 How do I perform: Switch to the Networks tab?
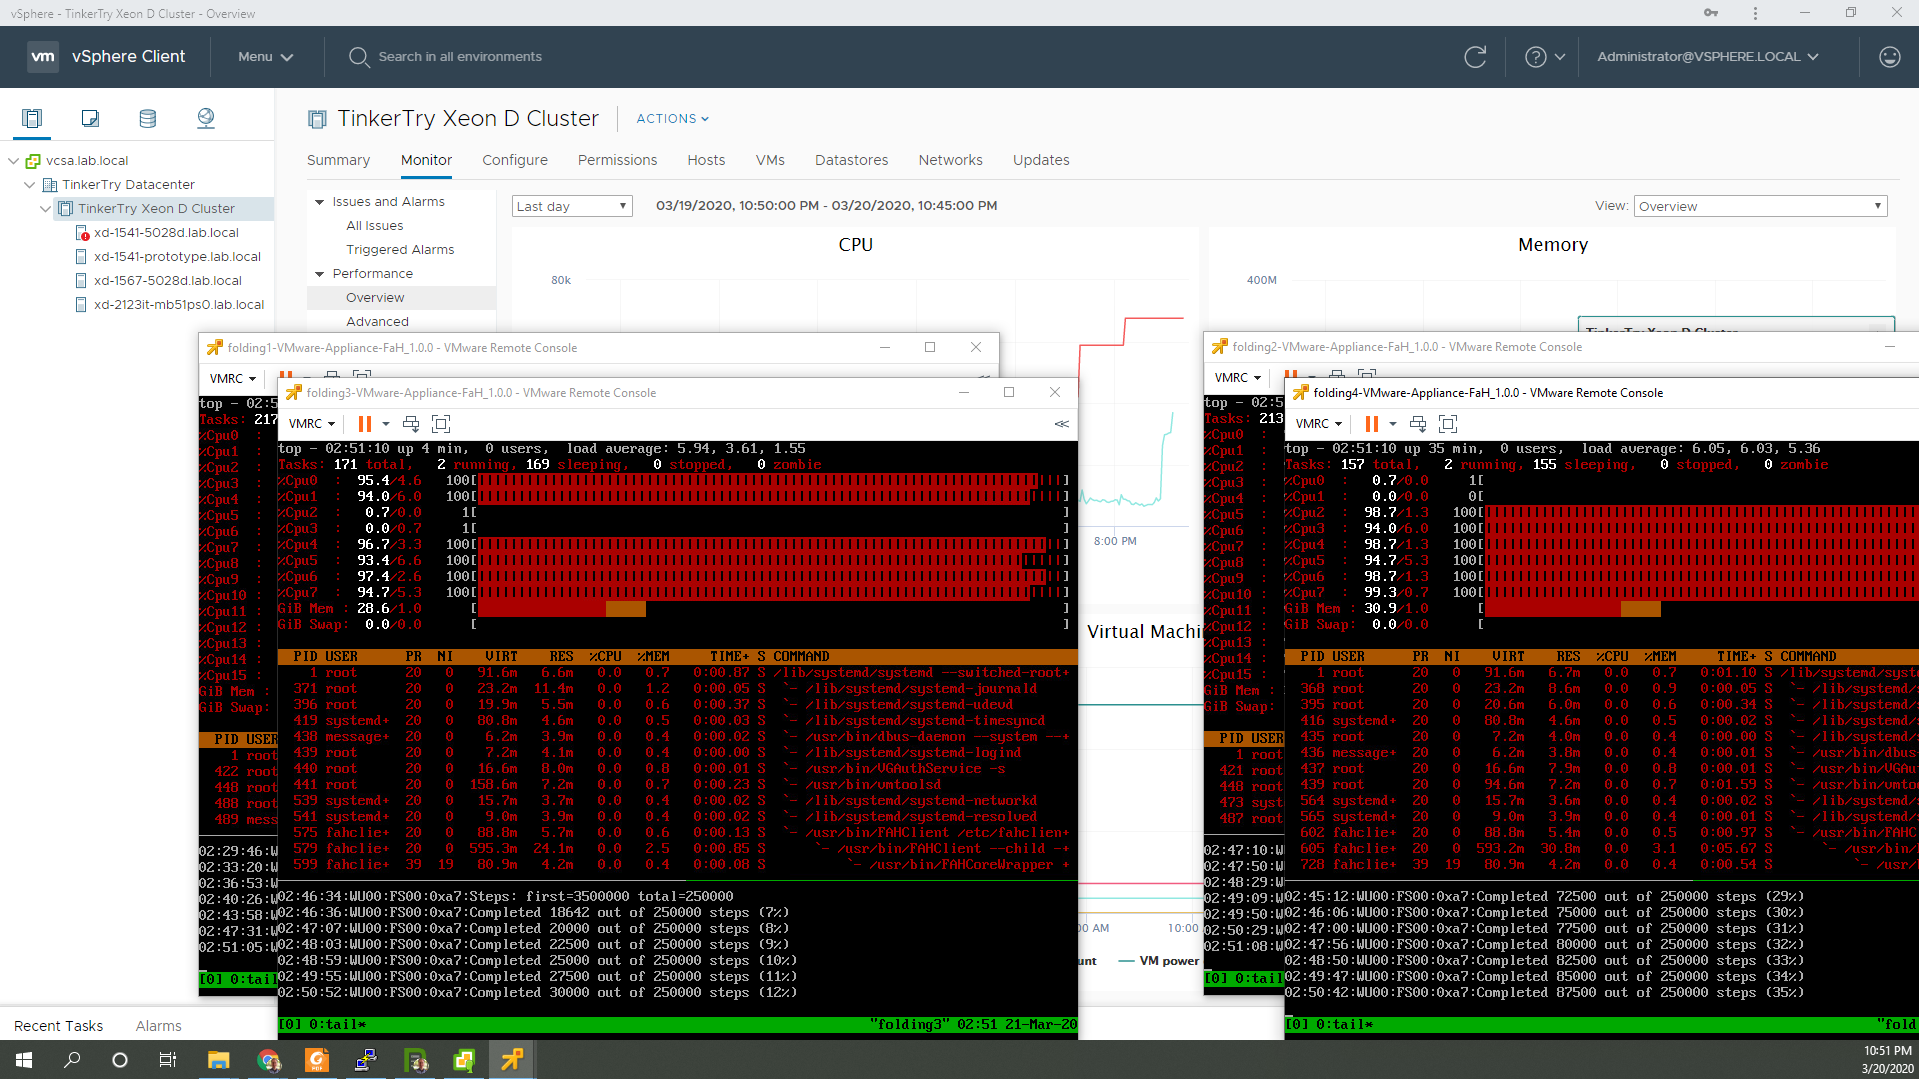[950, 160]
